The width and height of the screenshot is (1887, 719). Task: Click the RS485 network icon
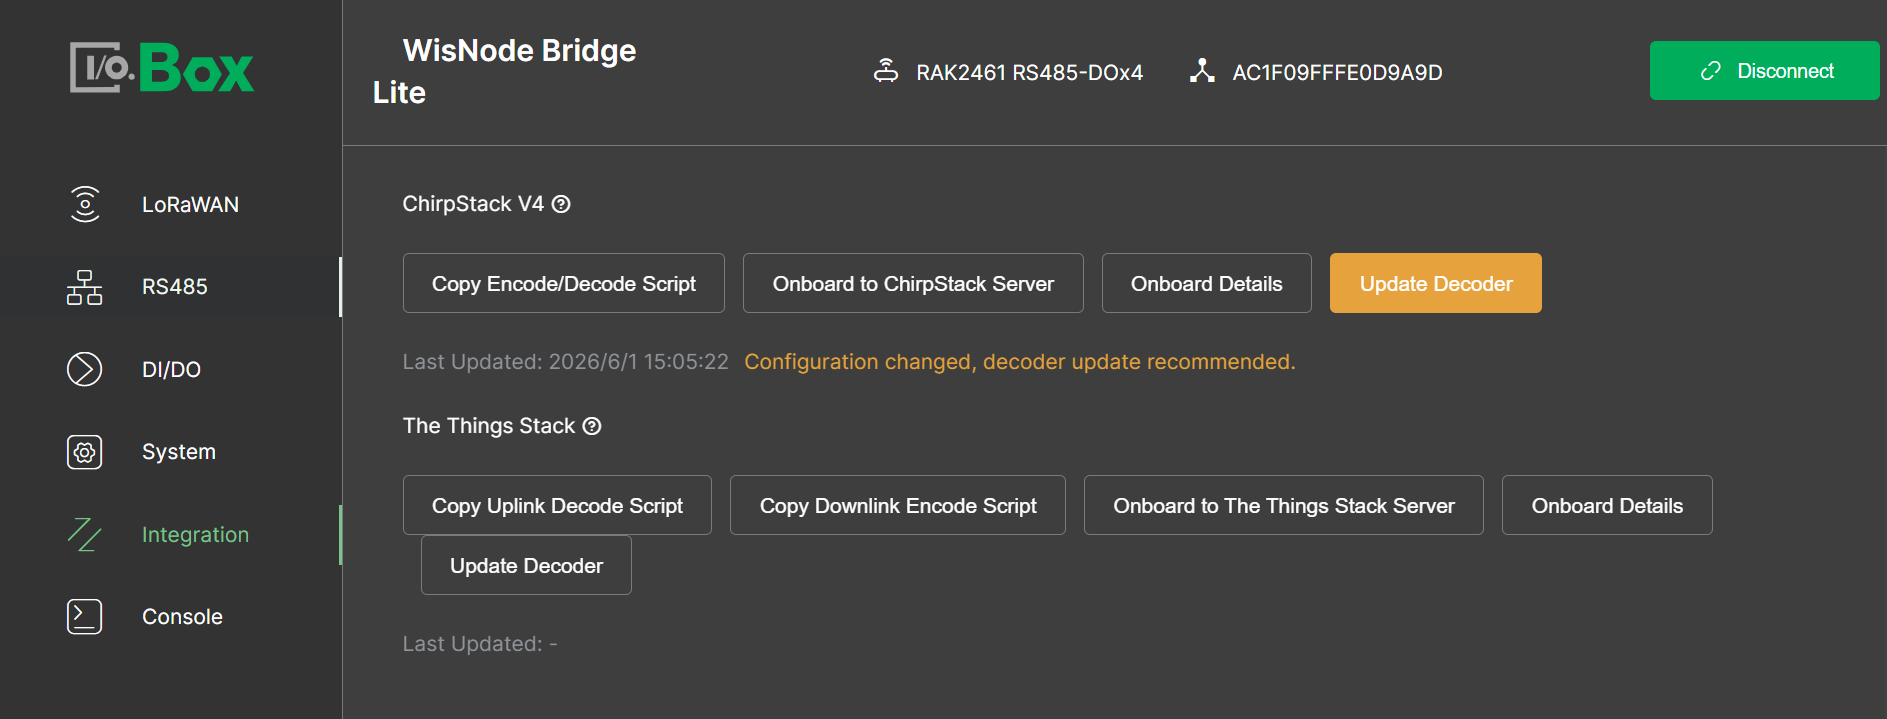(85, 287)
